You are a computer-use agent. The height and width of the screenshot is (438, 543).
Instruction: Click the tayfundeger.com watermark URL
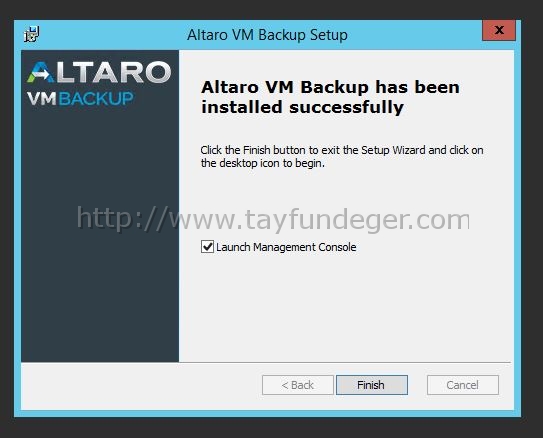tap(273, 219)
